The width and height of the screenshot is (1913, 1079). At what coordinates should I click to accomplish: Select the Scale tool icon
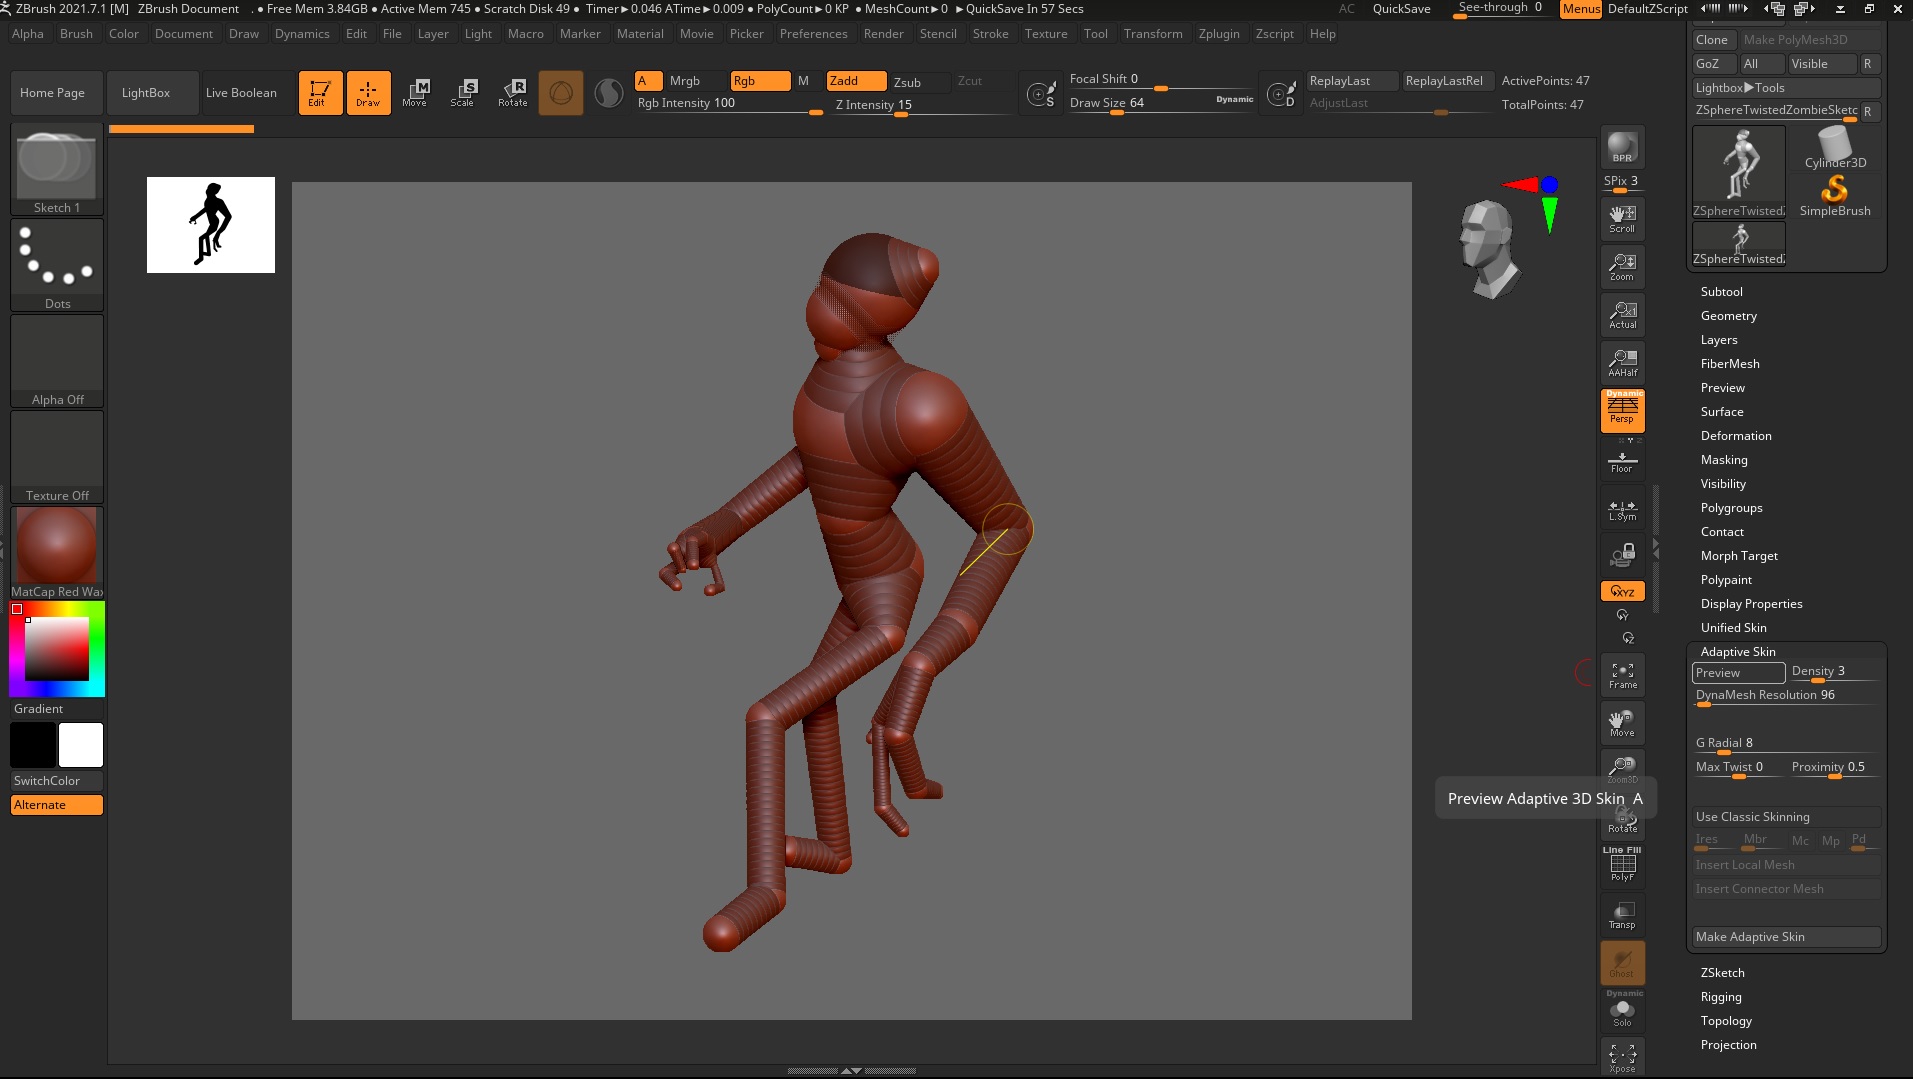coord(462,93)
